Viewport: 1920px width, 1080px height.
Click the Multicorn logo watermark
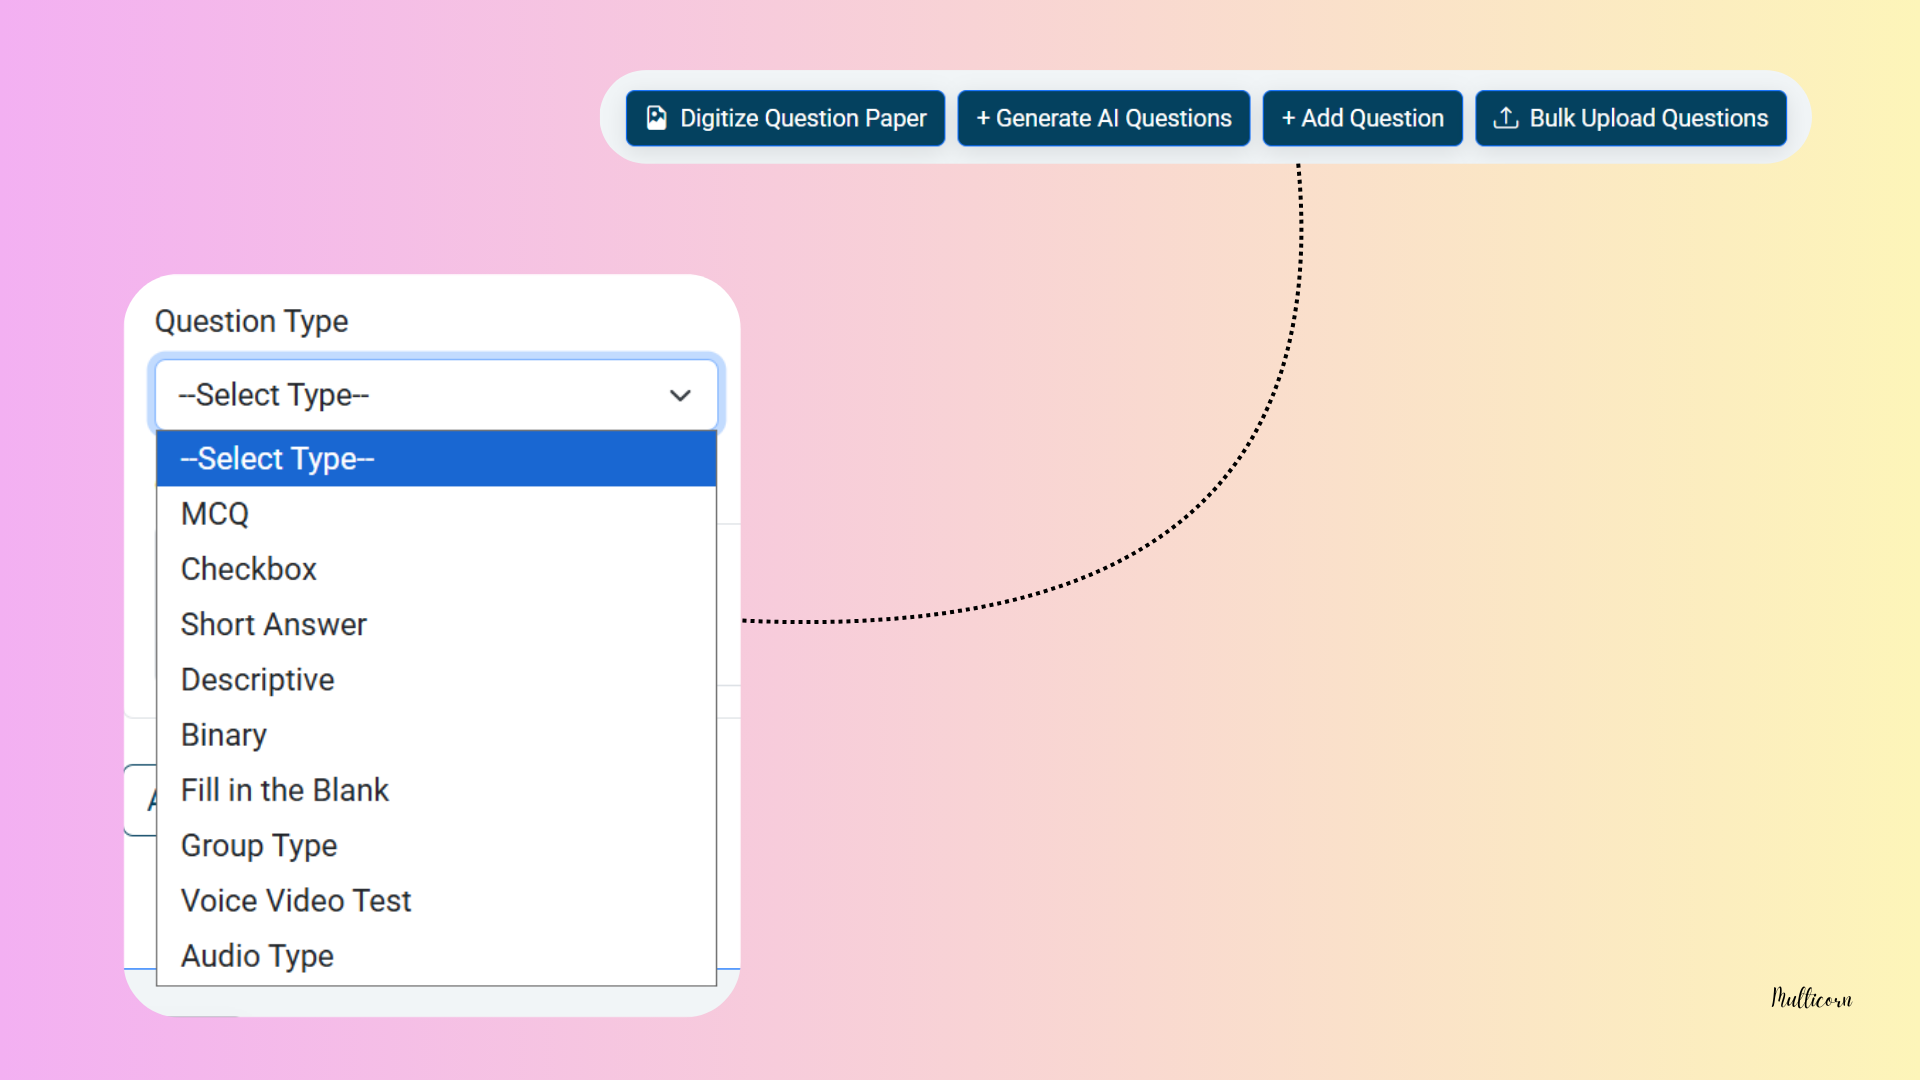pos(1811,998)
